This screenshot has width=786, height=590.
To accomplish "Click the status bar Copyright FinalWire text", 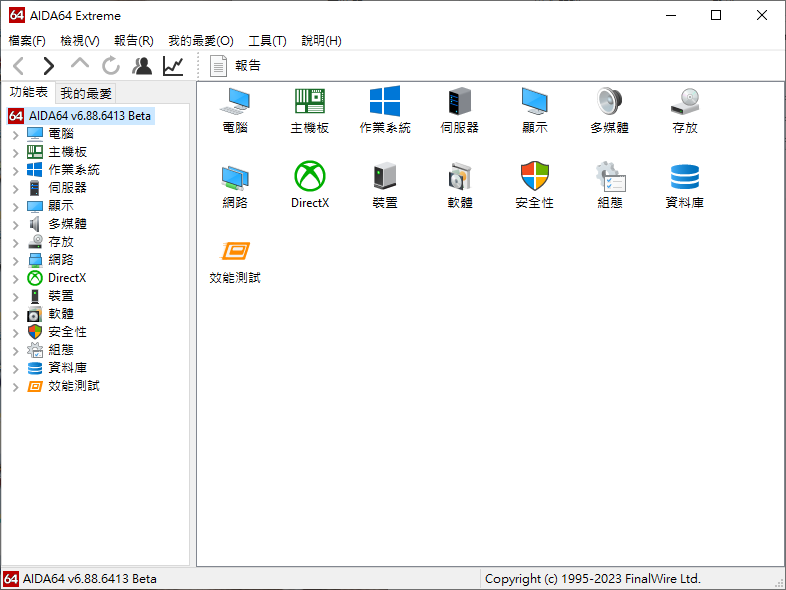I will coord(593,579).
